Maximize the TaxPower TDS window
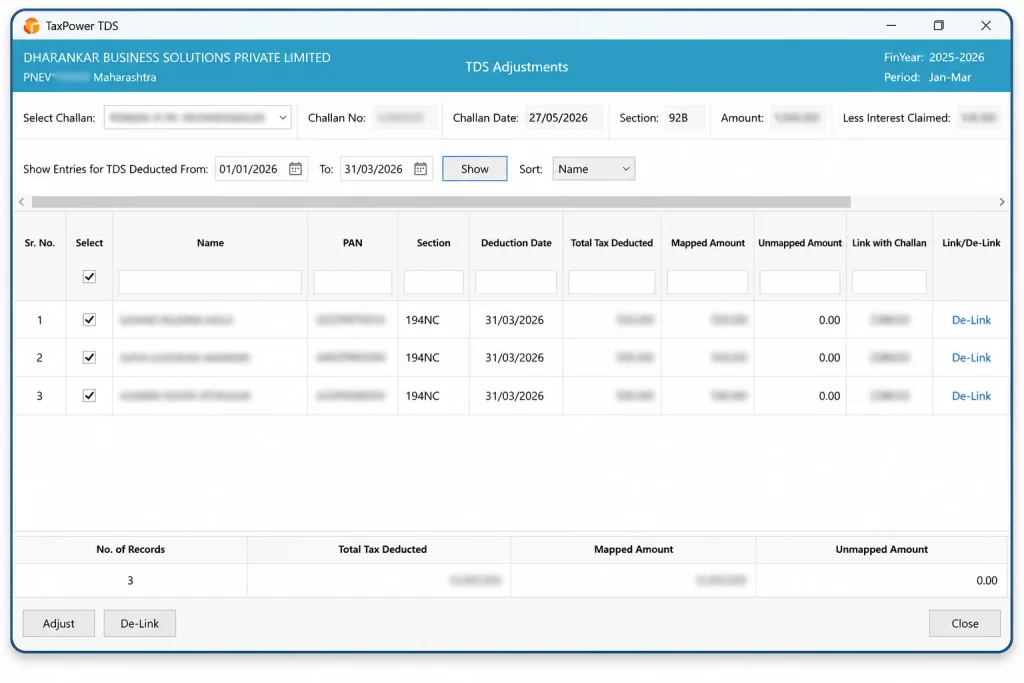The height and width of the screenshot is (683, 1024). (x=938, y=25)
